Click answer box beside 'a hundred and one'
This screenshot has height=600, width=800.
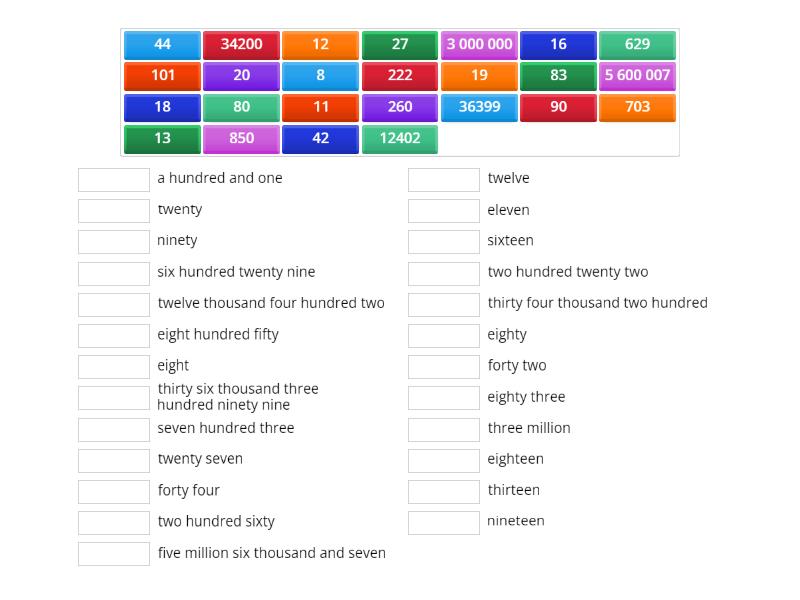114,179
